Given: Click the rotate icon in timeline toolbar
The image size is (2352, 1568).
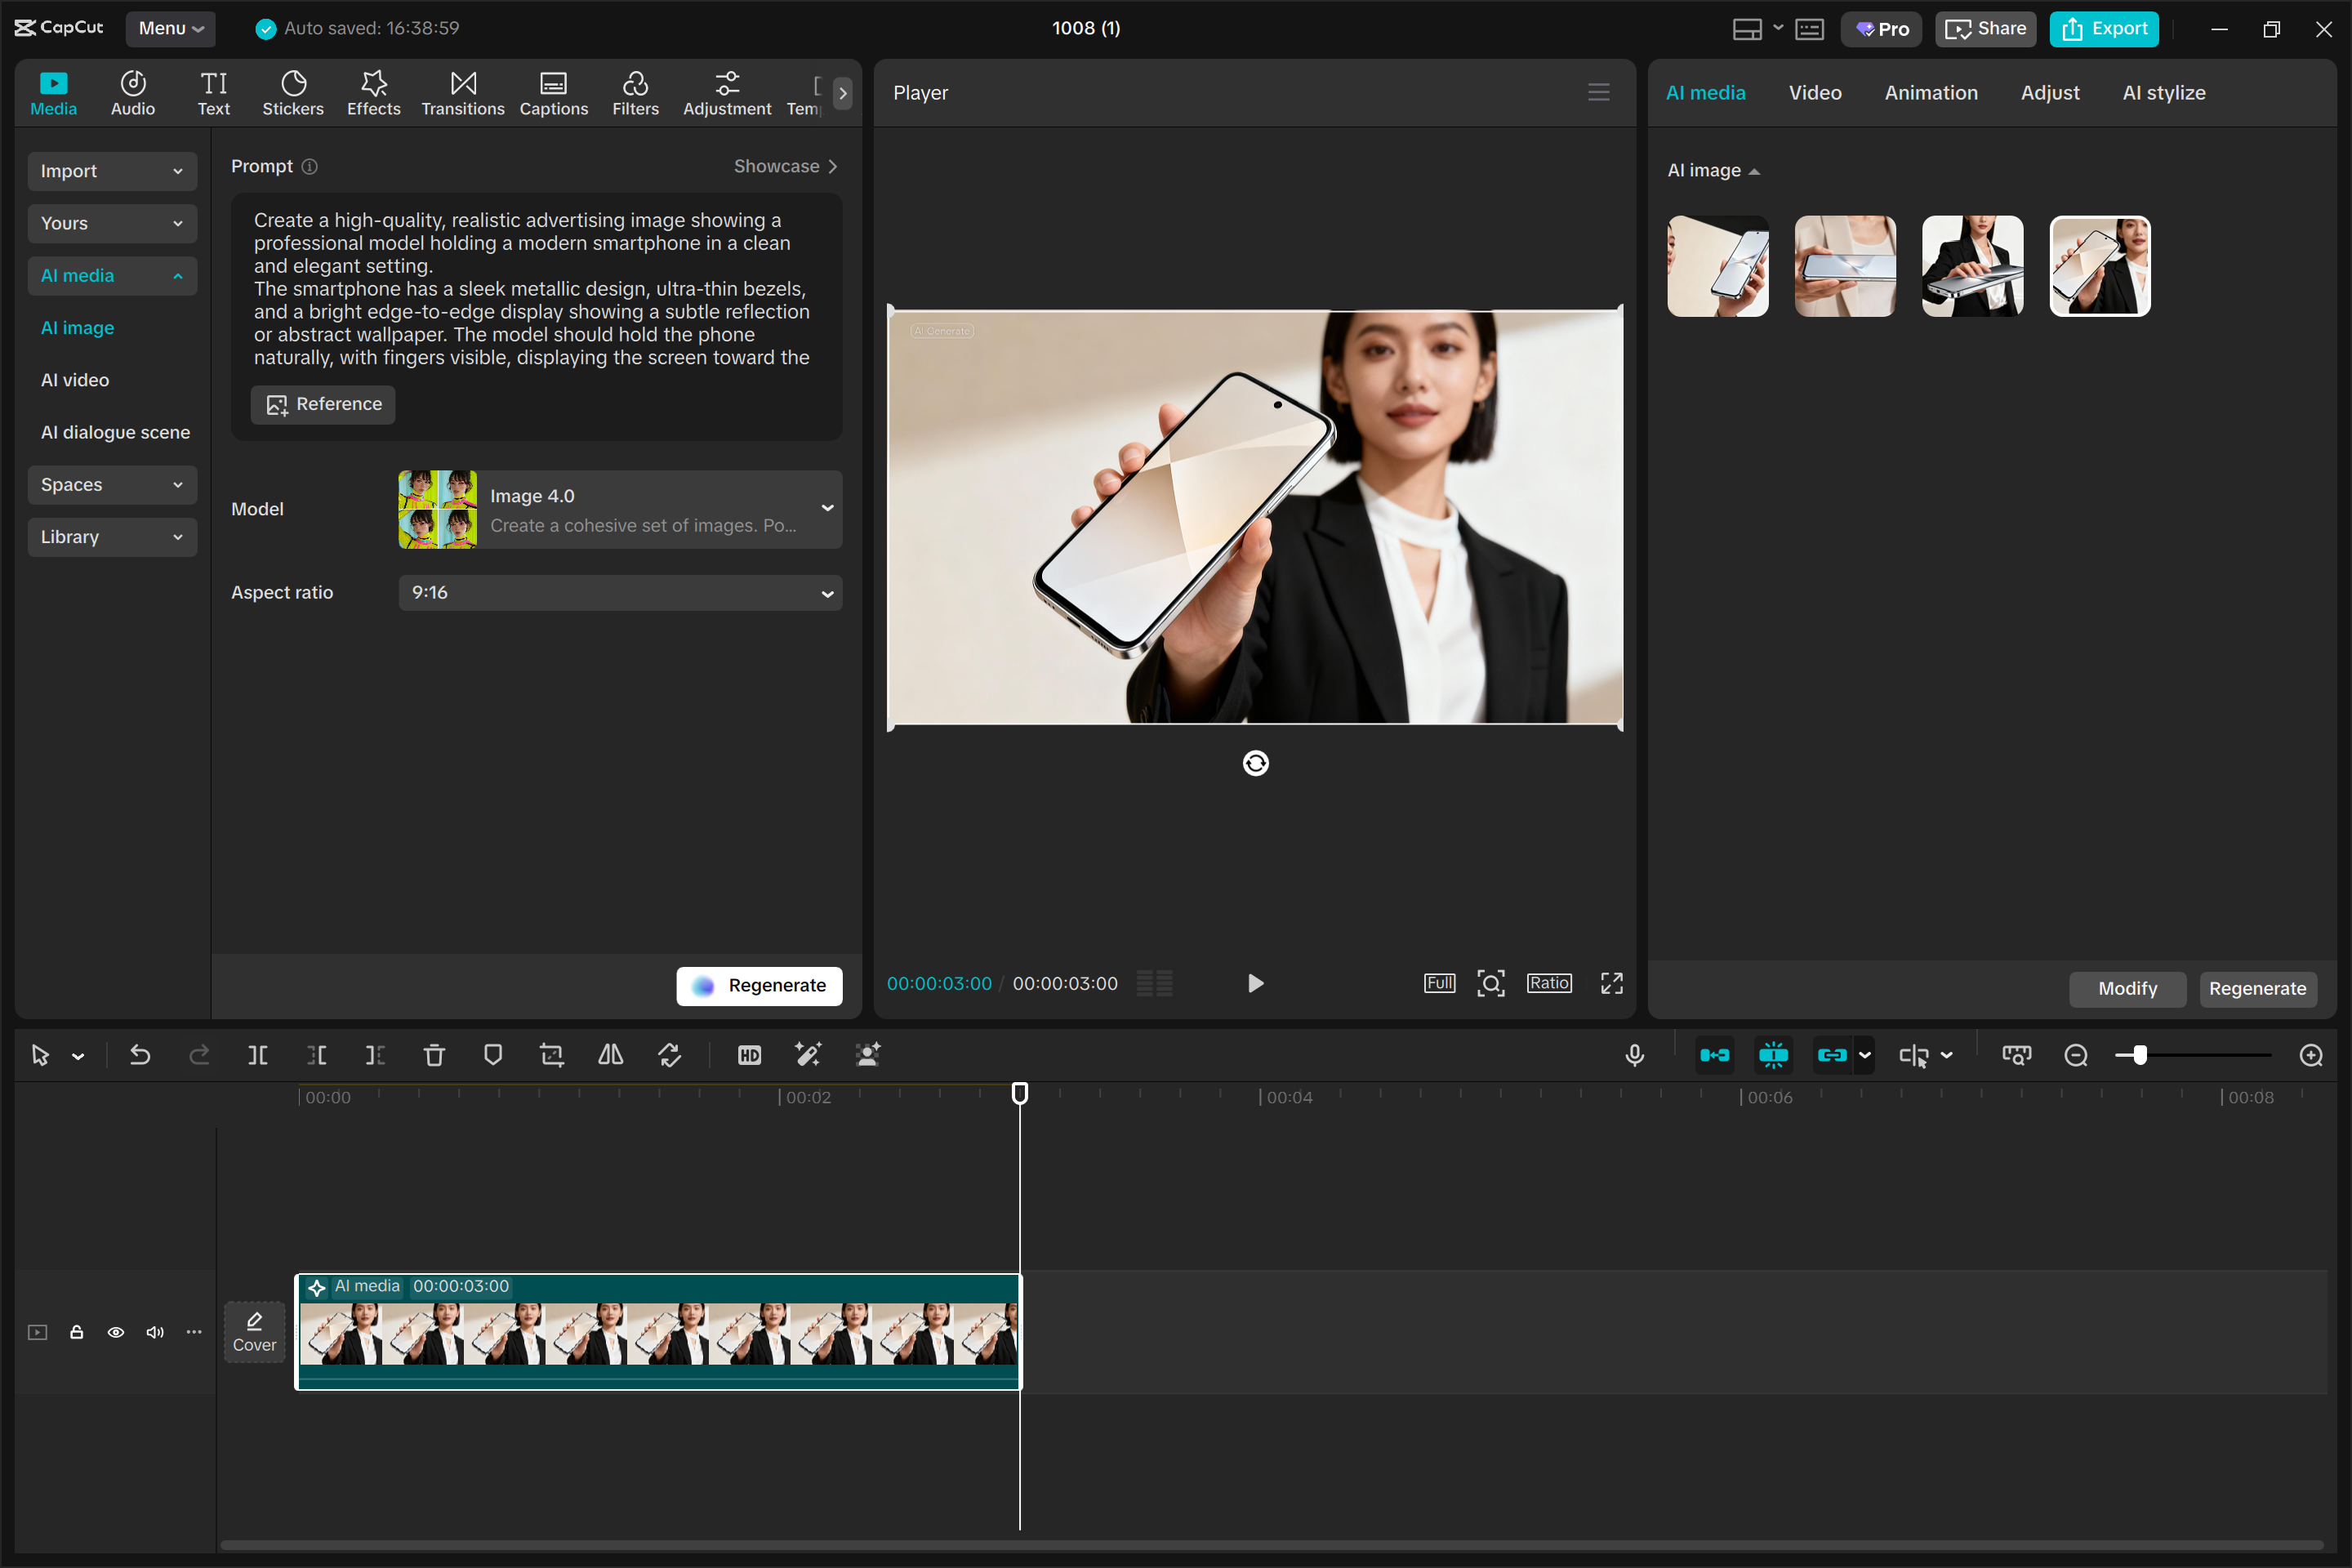Looking at the screenshot, I should (669, 1055).
